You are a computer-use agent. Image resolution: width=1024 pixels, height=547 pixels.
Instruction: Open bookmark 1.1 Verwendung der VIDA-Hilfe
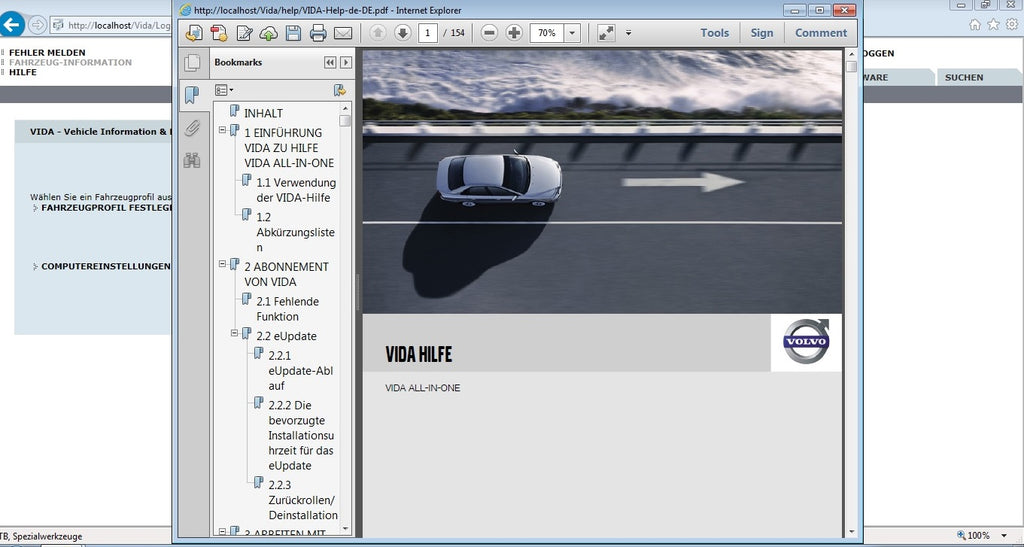coord(296,190)
